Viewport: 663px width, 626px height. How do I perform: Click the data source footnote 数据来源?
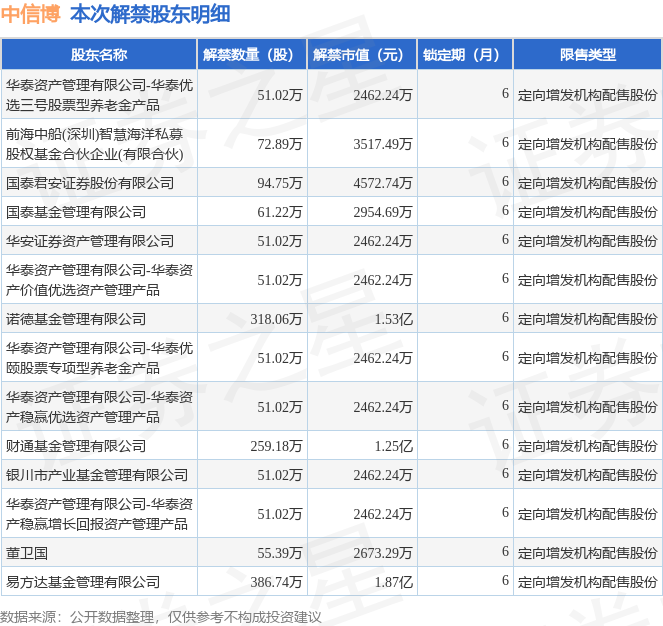point(161,617)
